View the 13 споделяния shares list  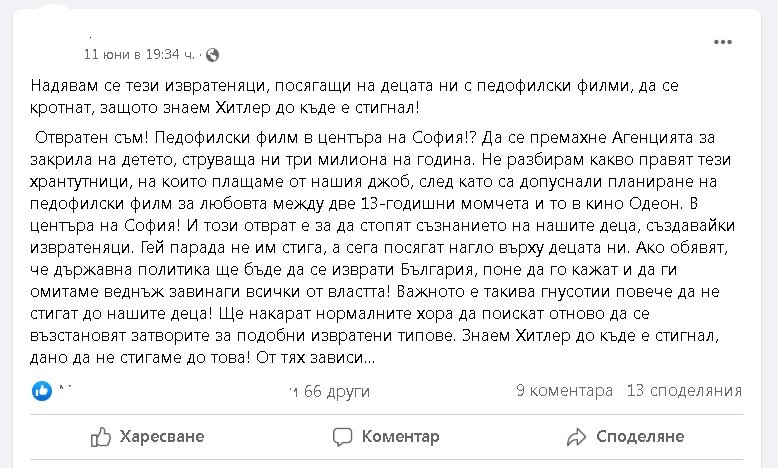tap(683, 390)
